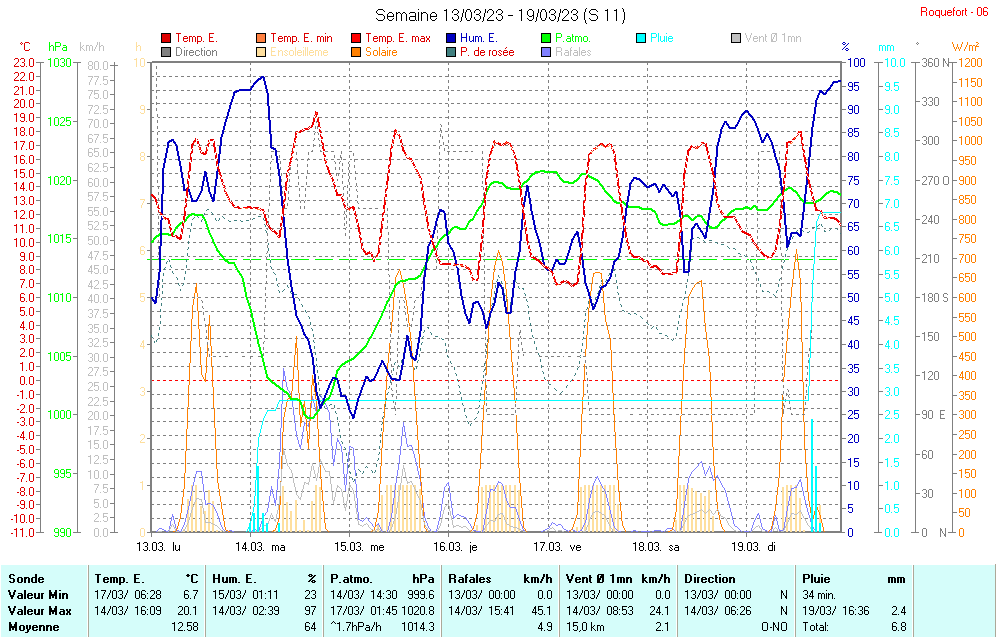This screenshot has height=637, width=996.
Task: Click the 180 S direction axis label
Action: 934,298
